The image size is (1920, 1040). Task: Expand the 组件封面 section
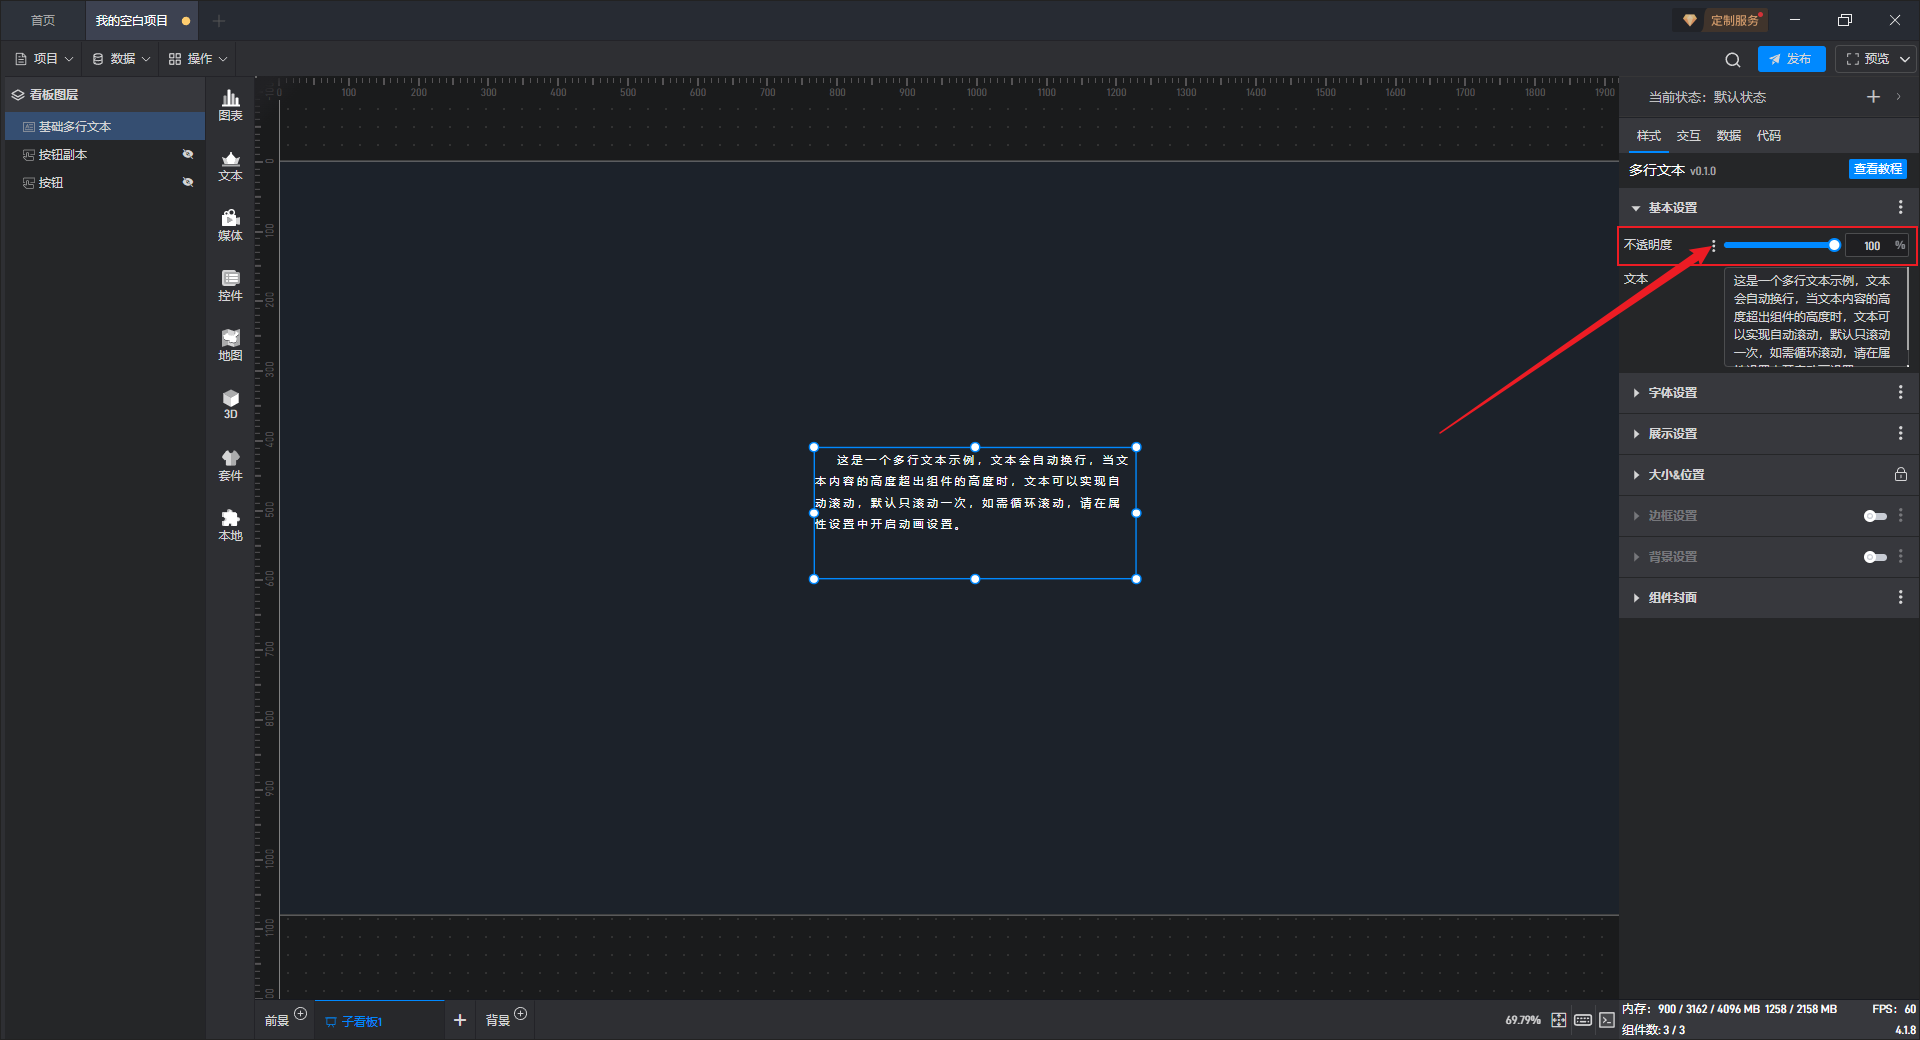pos(1636,598)
